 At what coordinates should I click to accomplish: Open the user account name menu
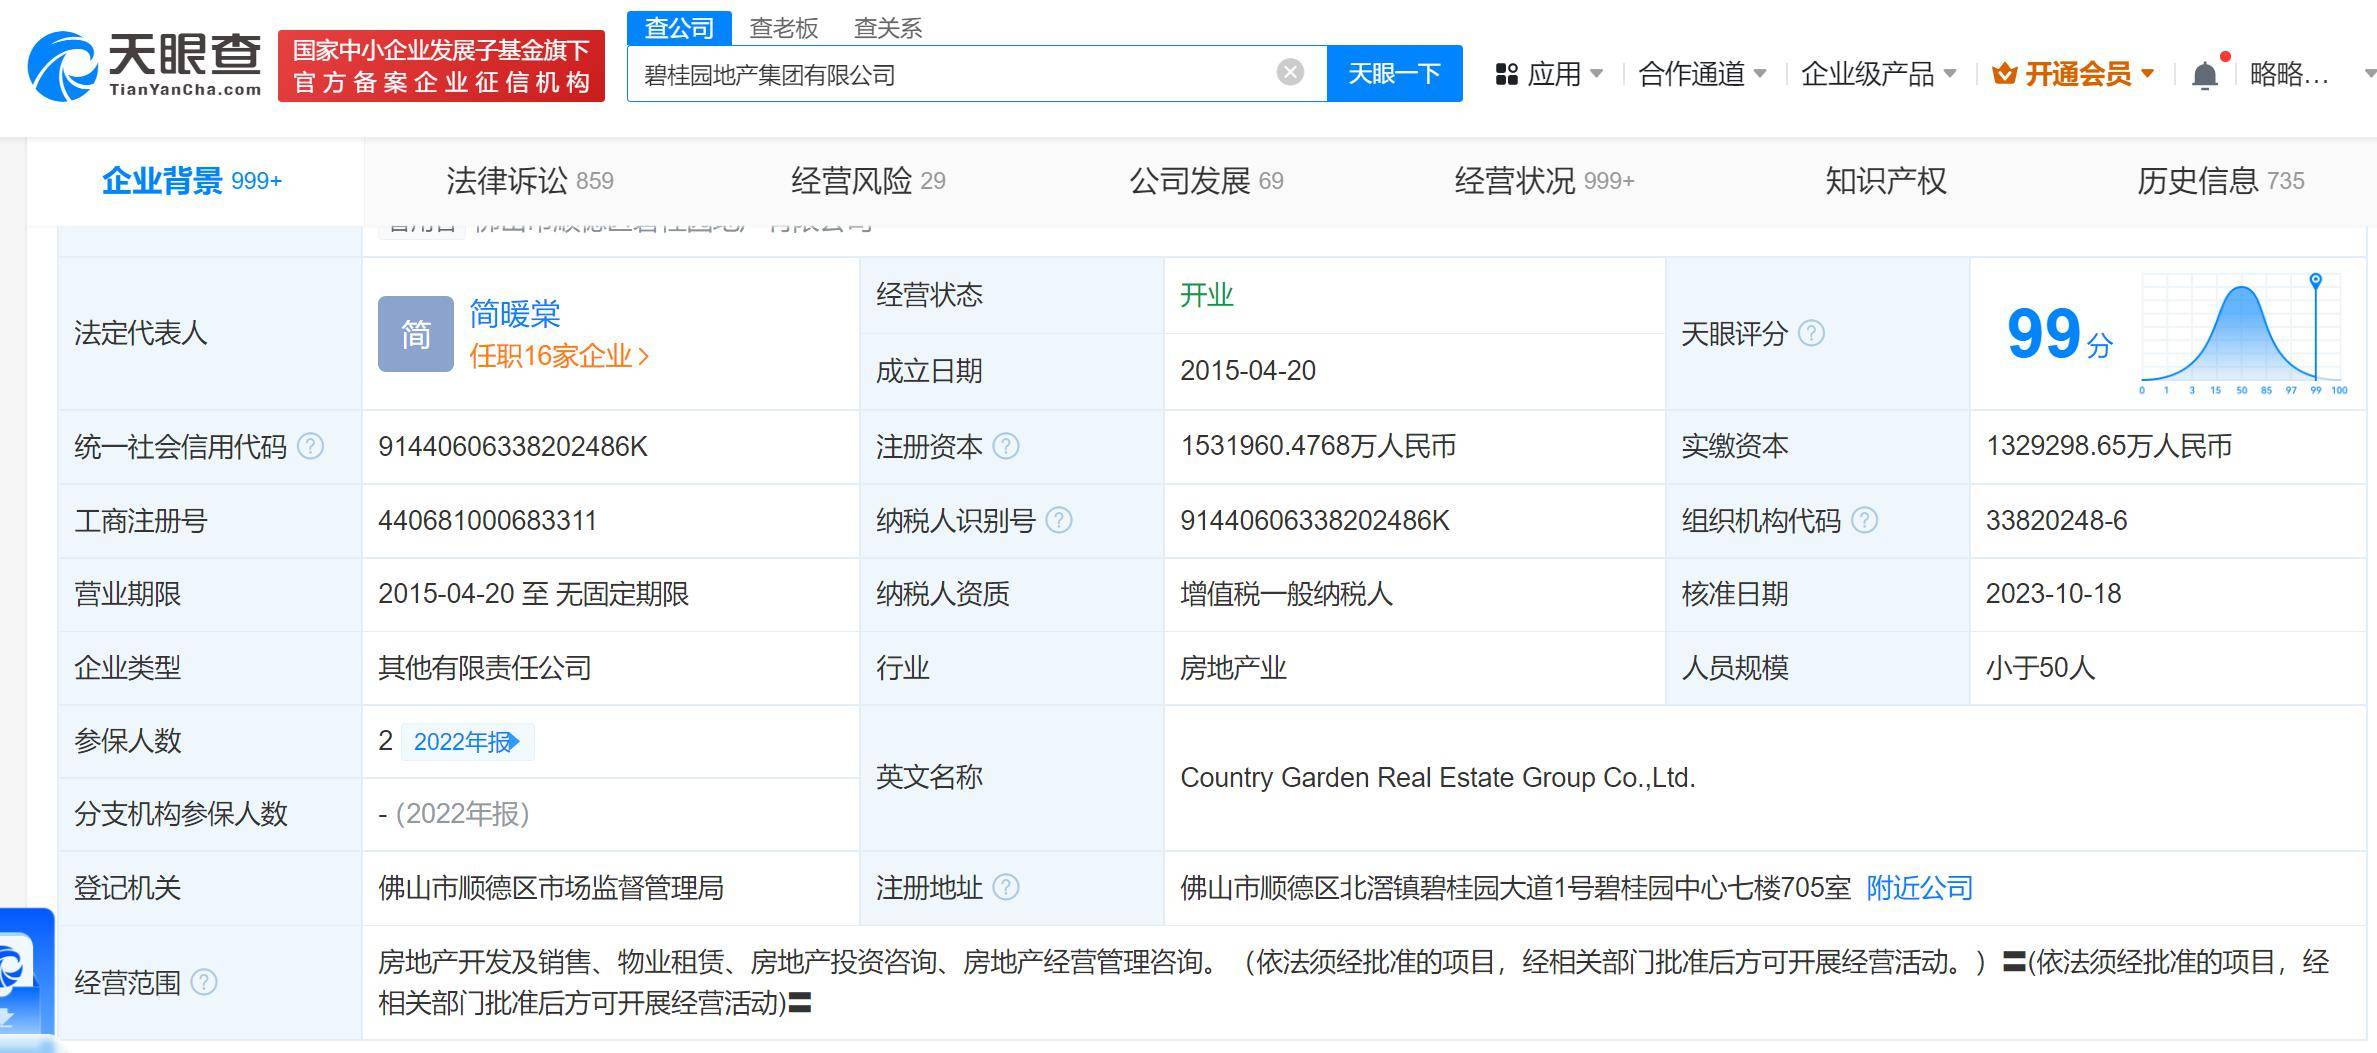[x=2290, y=74]
